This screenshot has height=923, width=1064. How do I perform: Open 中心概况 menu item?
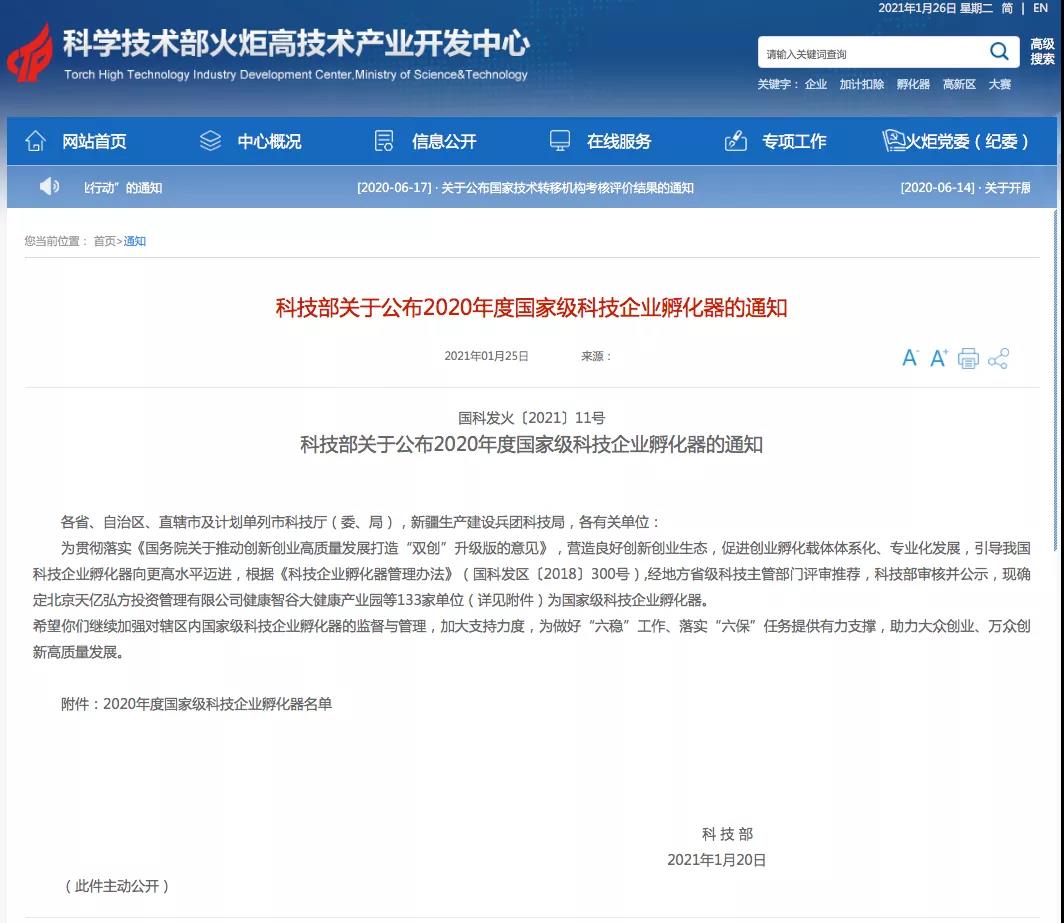[269, 141]
